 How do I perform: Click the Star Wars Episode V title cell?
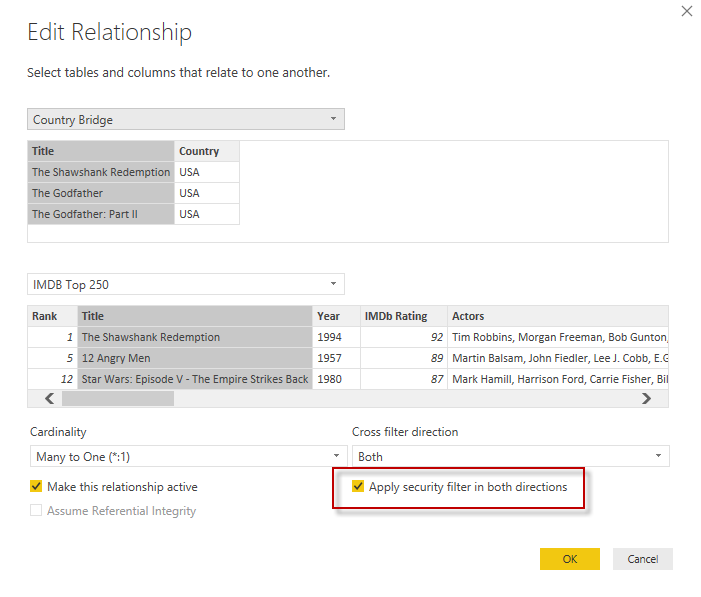click(195, 379)
